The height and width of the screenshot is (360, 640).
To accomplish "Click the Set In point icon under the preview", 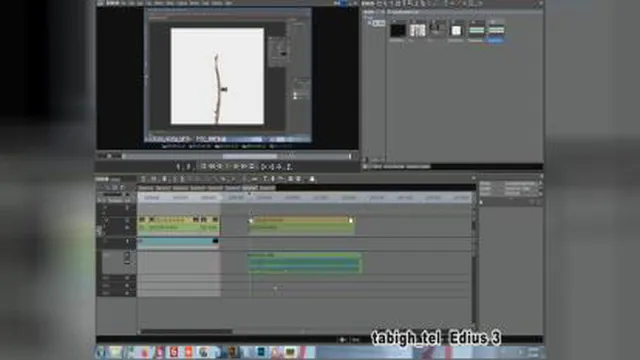I will pos(178,167).
